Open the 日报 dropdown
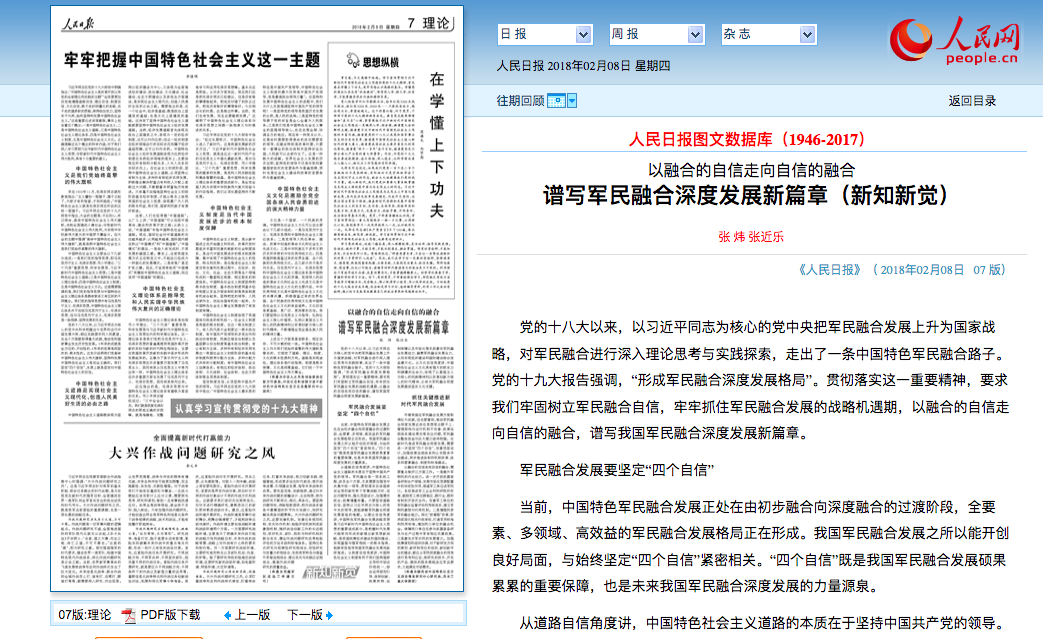Image resolution: width=1043 pixels, height=639 pixels. pyautogui.click(x=544, y=34)
